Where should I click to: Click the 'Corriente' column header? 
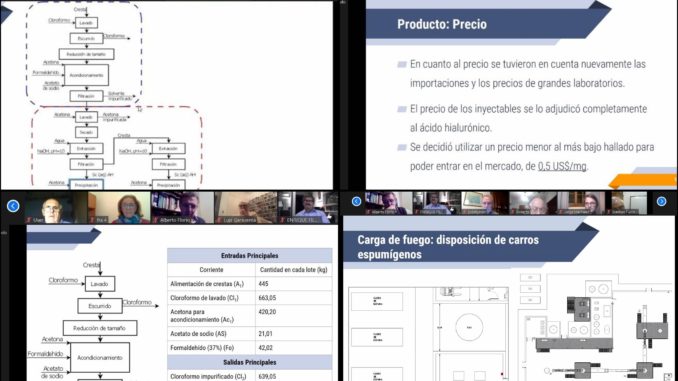[211, 269]
